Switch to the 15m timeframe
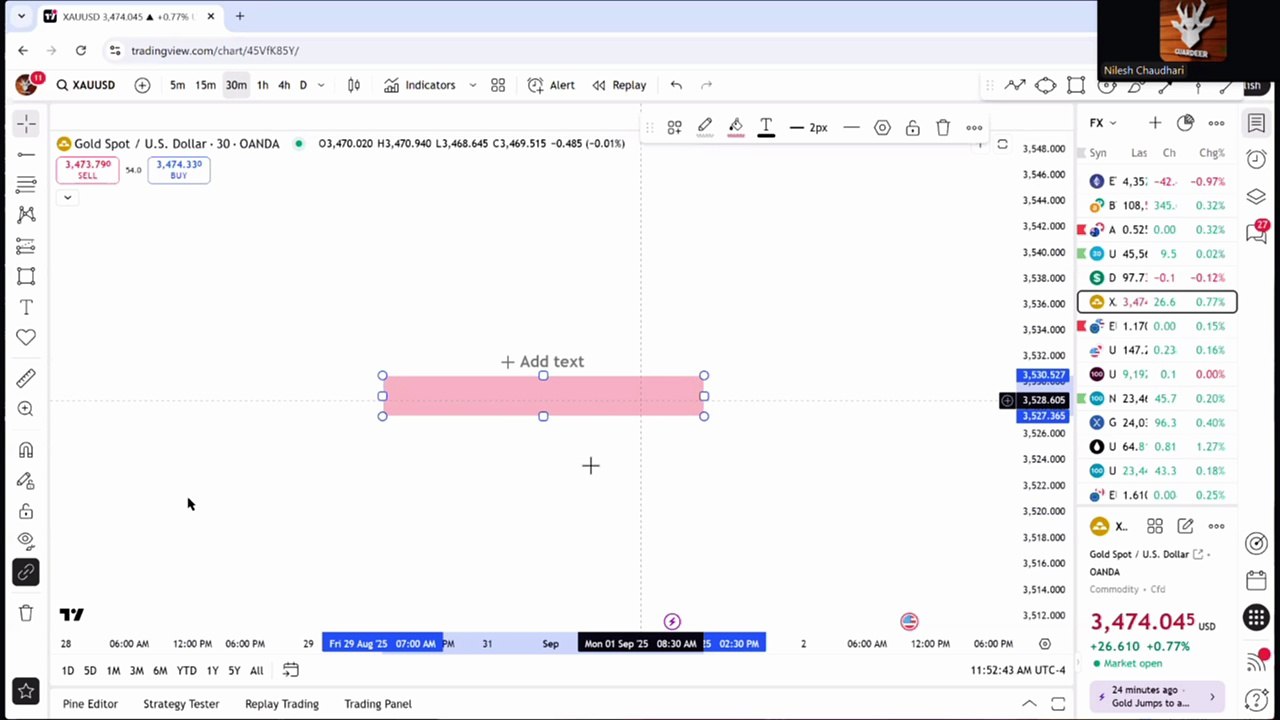Viewport: 1280px width, 720px height. [x=205, y=85]
